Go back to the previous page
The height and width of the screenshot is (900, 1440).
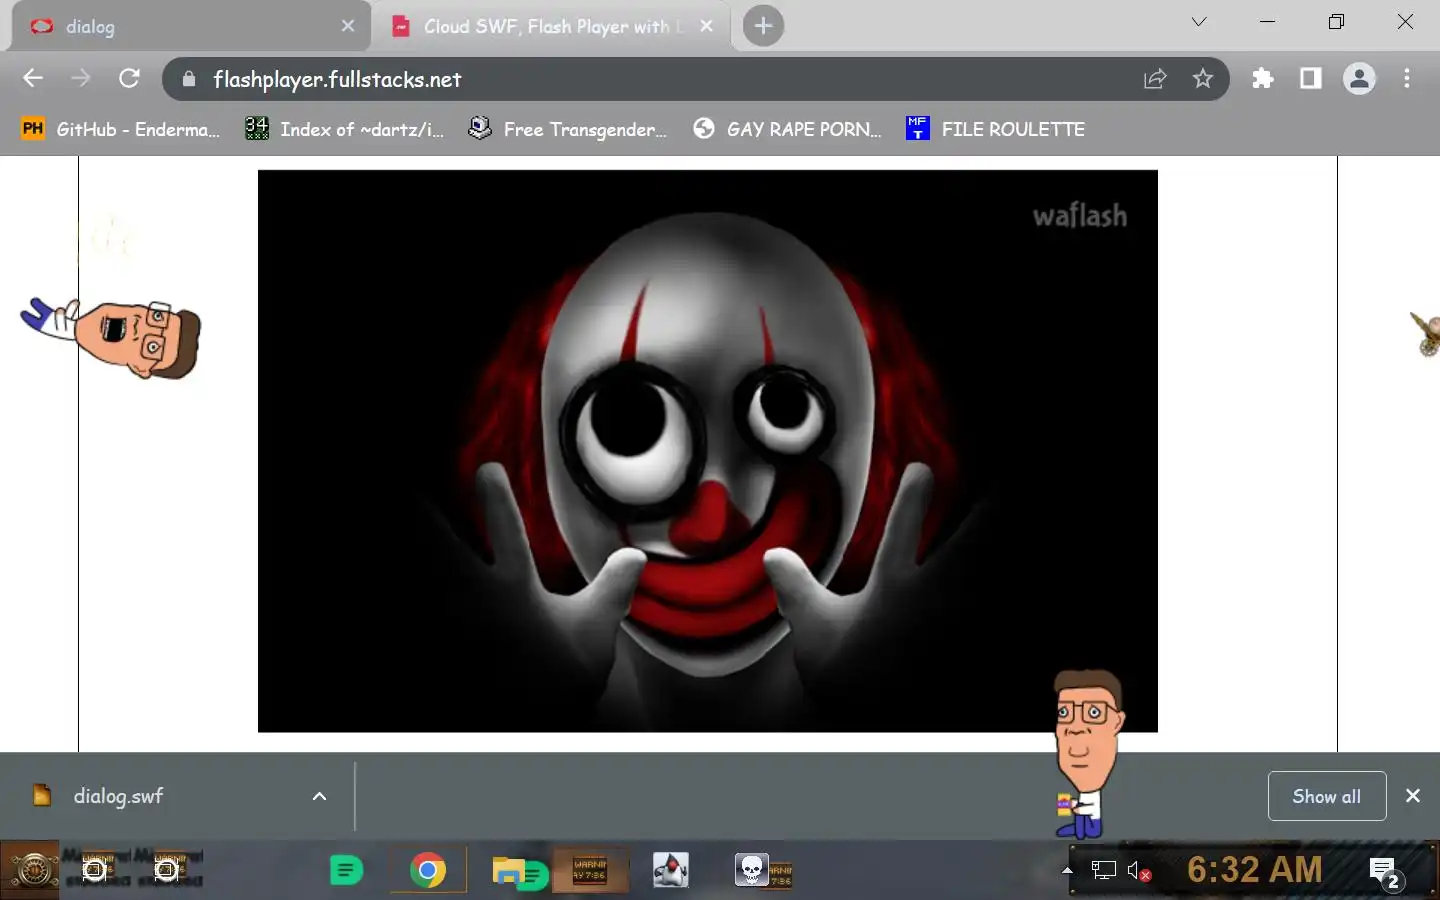pyautogui.click(x=33, y=79)
